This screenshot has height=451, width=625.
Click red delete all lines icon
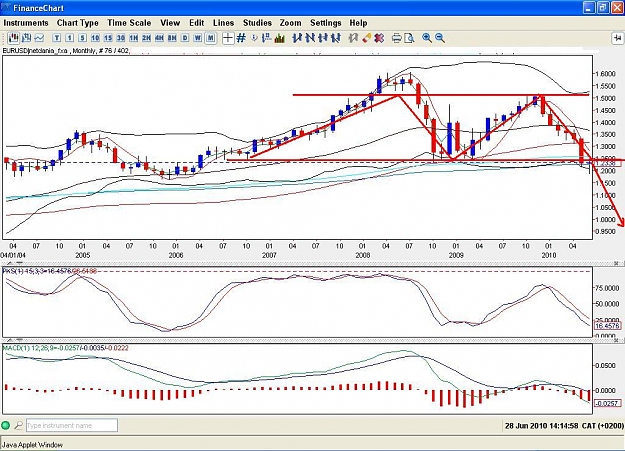click(379, 38)
